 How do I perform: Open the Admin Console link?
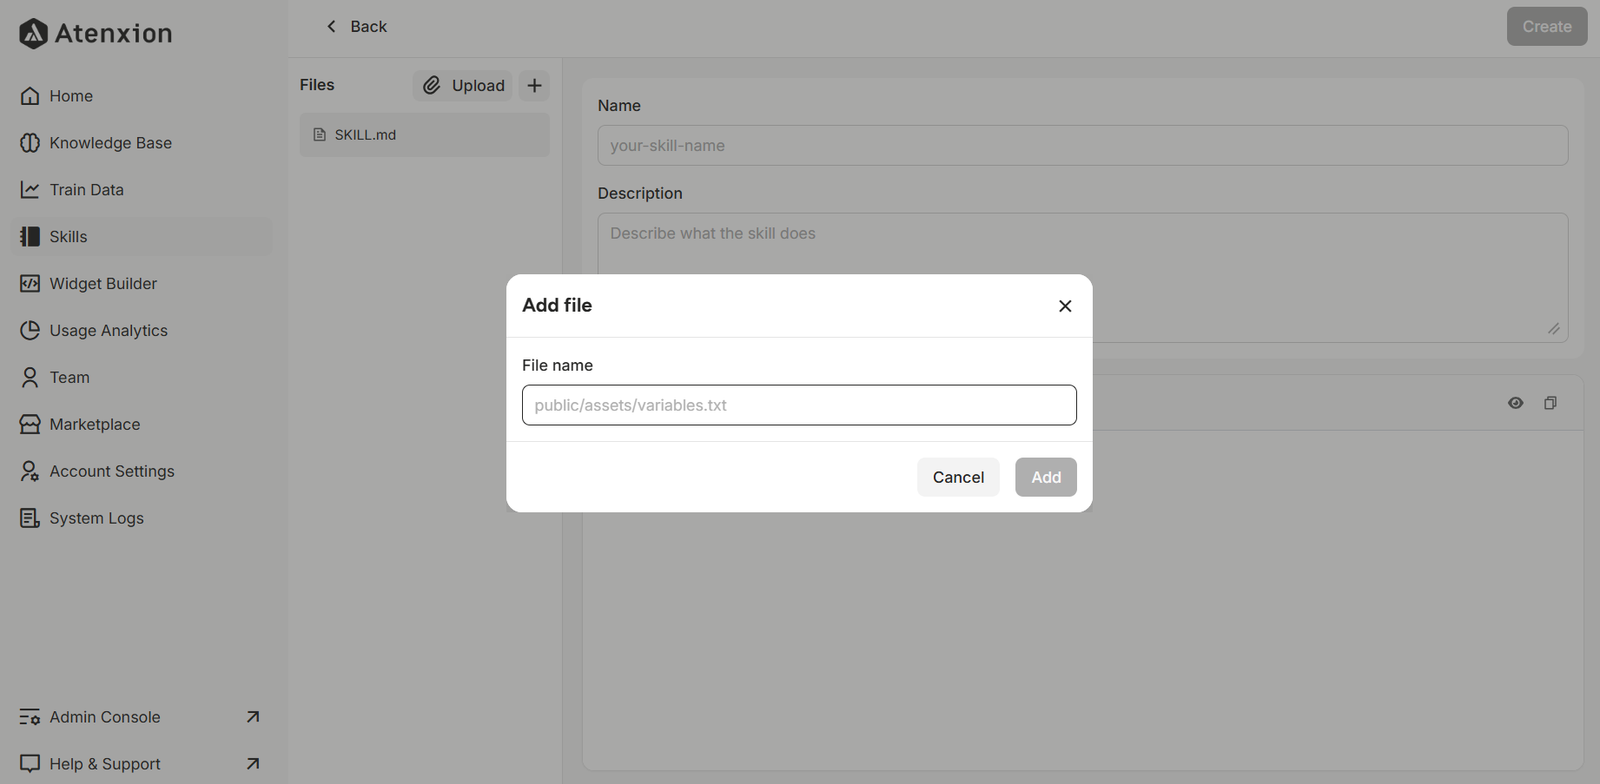click(144, 717)
